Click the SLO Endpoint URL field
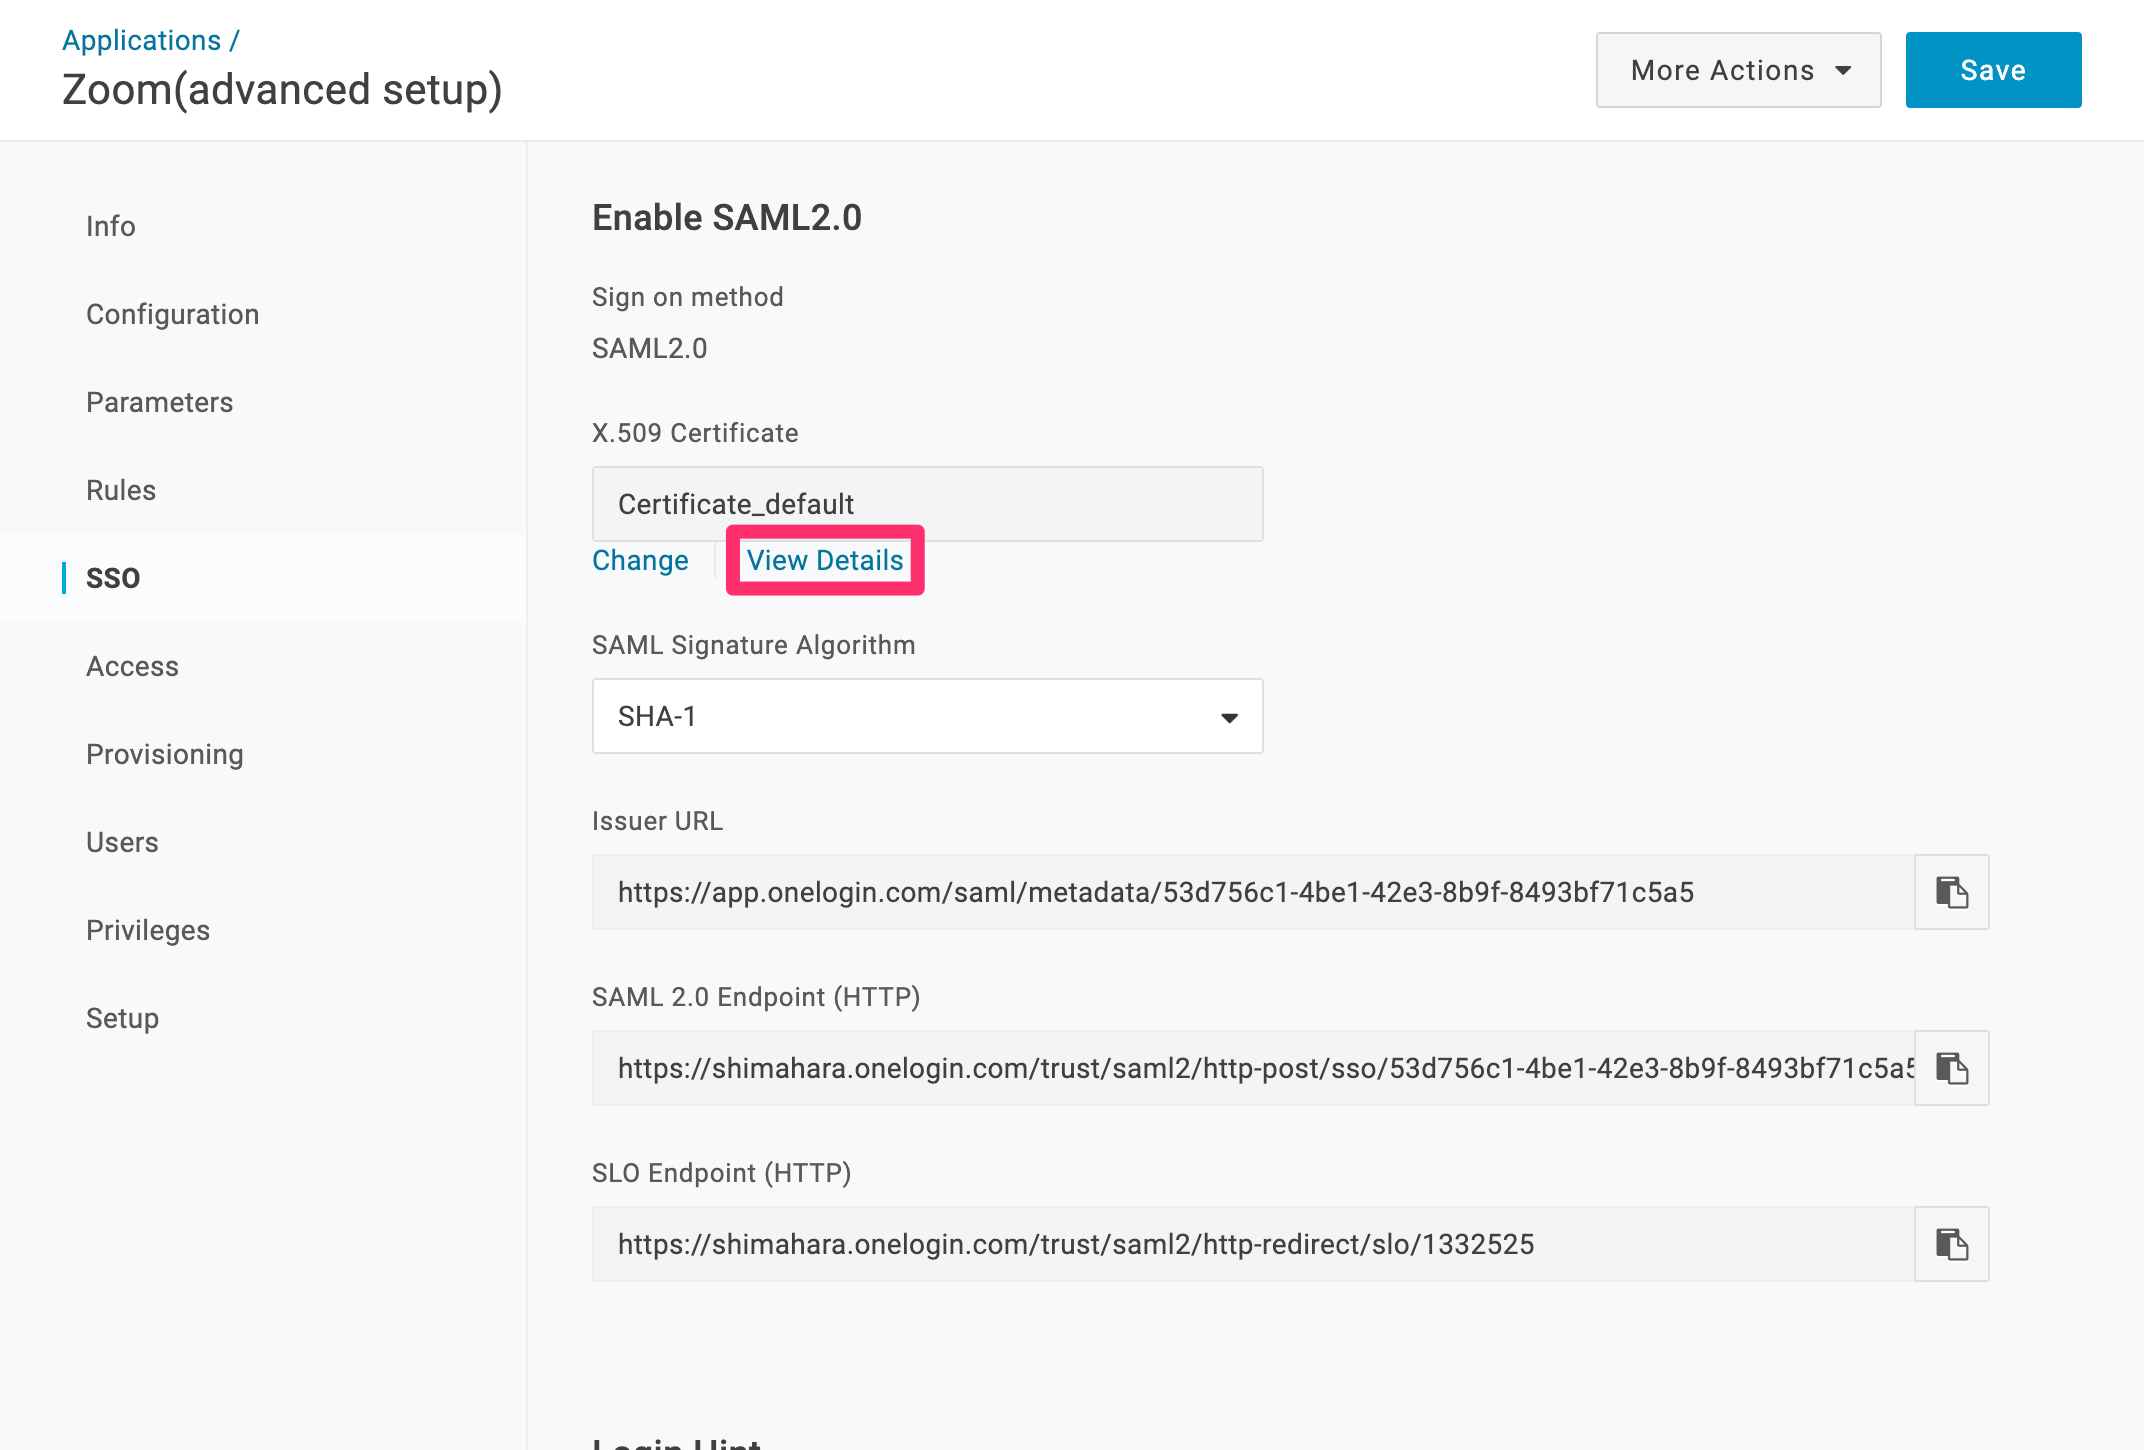Viewport: 2144px width, 1450px height. pos(1253,1244)
